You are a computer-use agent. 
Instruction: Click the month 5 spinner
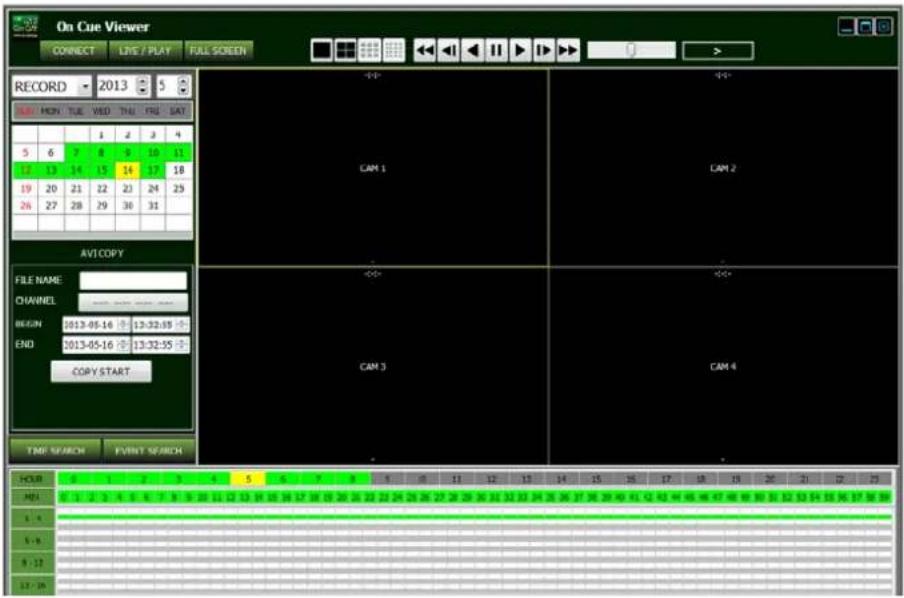pos(183,86)
